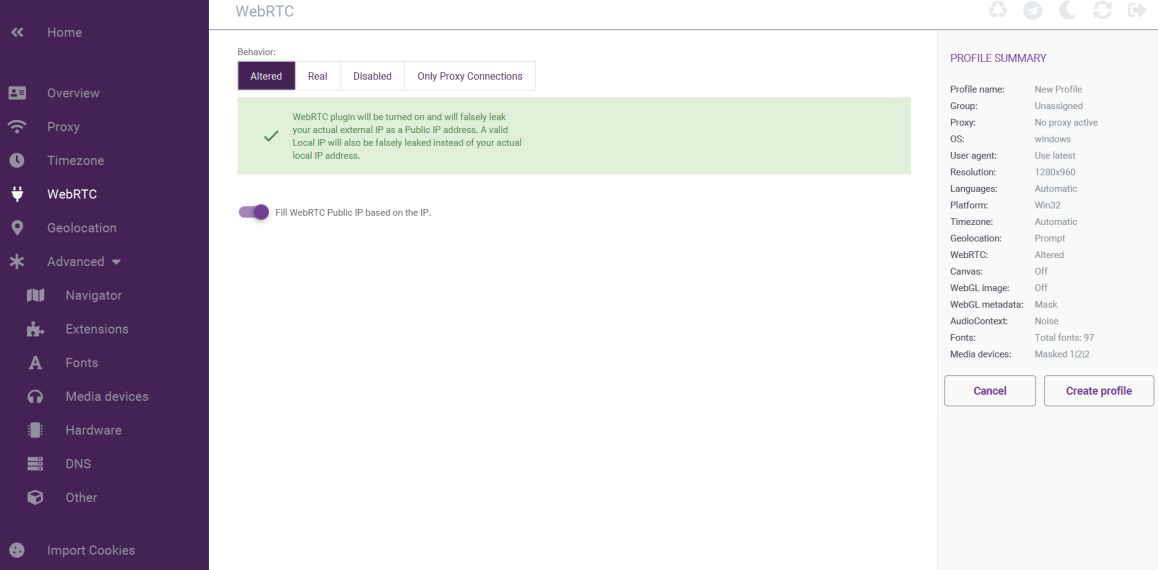Open Import Cookies option
The image size is (1158, 570).
tap(91, 551)
